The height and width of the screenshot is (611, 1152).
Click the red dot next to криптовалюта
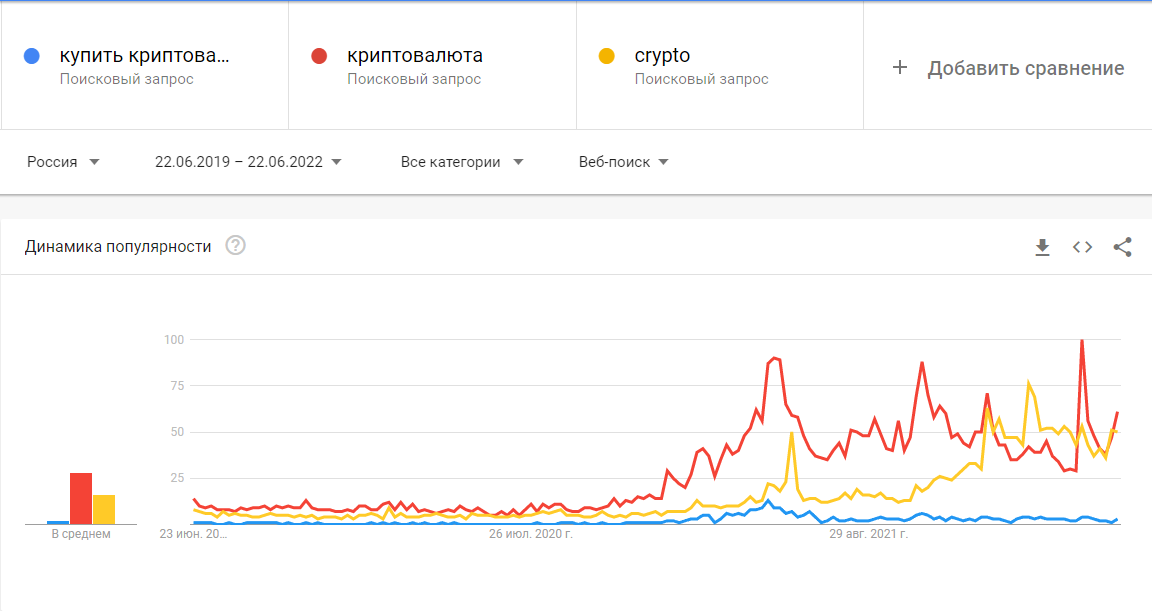click(320, 56)
